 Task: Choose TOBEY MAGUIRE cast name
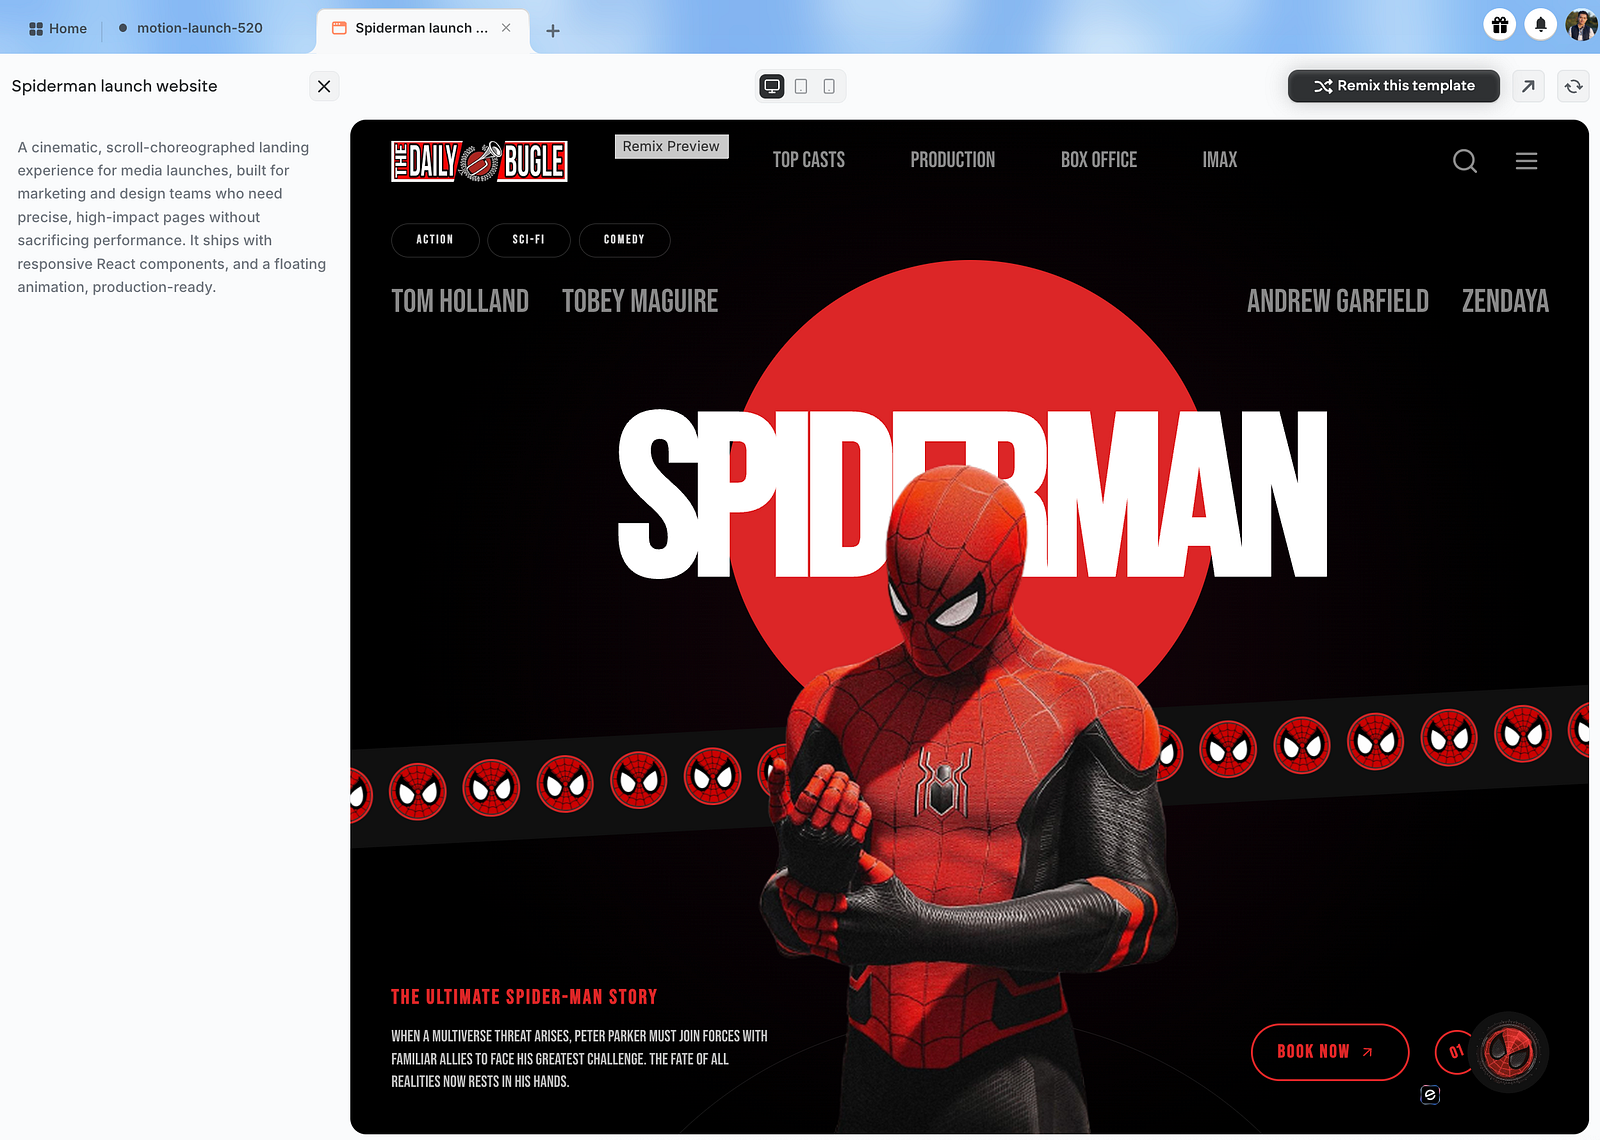click(640, 301)
